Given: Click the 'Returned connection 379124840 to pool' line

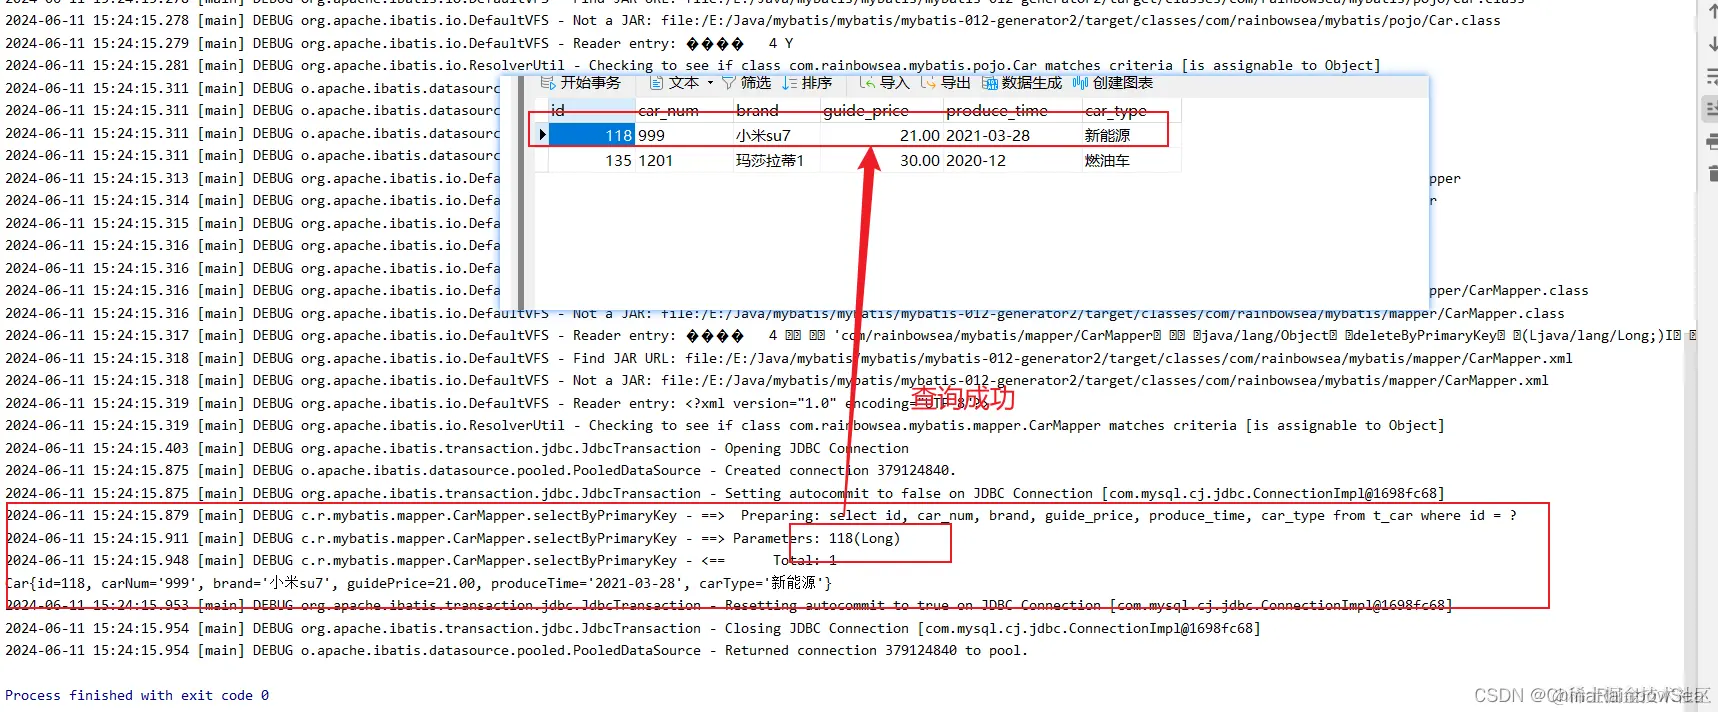Looking at the screenshot, I should [x=517, y=650].
